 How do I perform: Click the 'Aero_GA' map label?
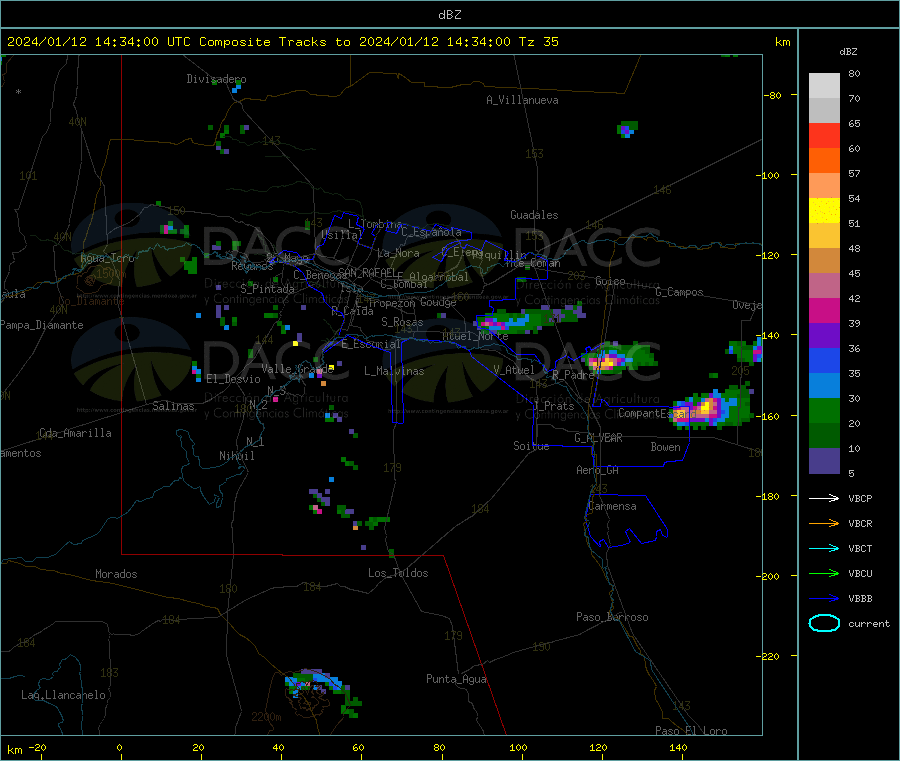click(x=598, y=470)
